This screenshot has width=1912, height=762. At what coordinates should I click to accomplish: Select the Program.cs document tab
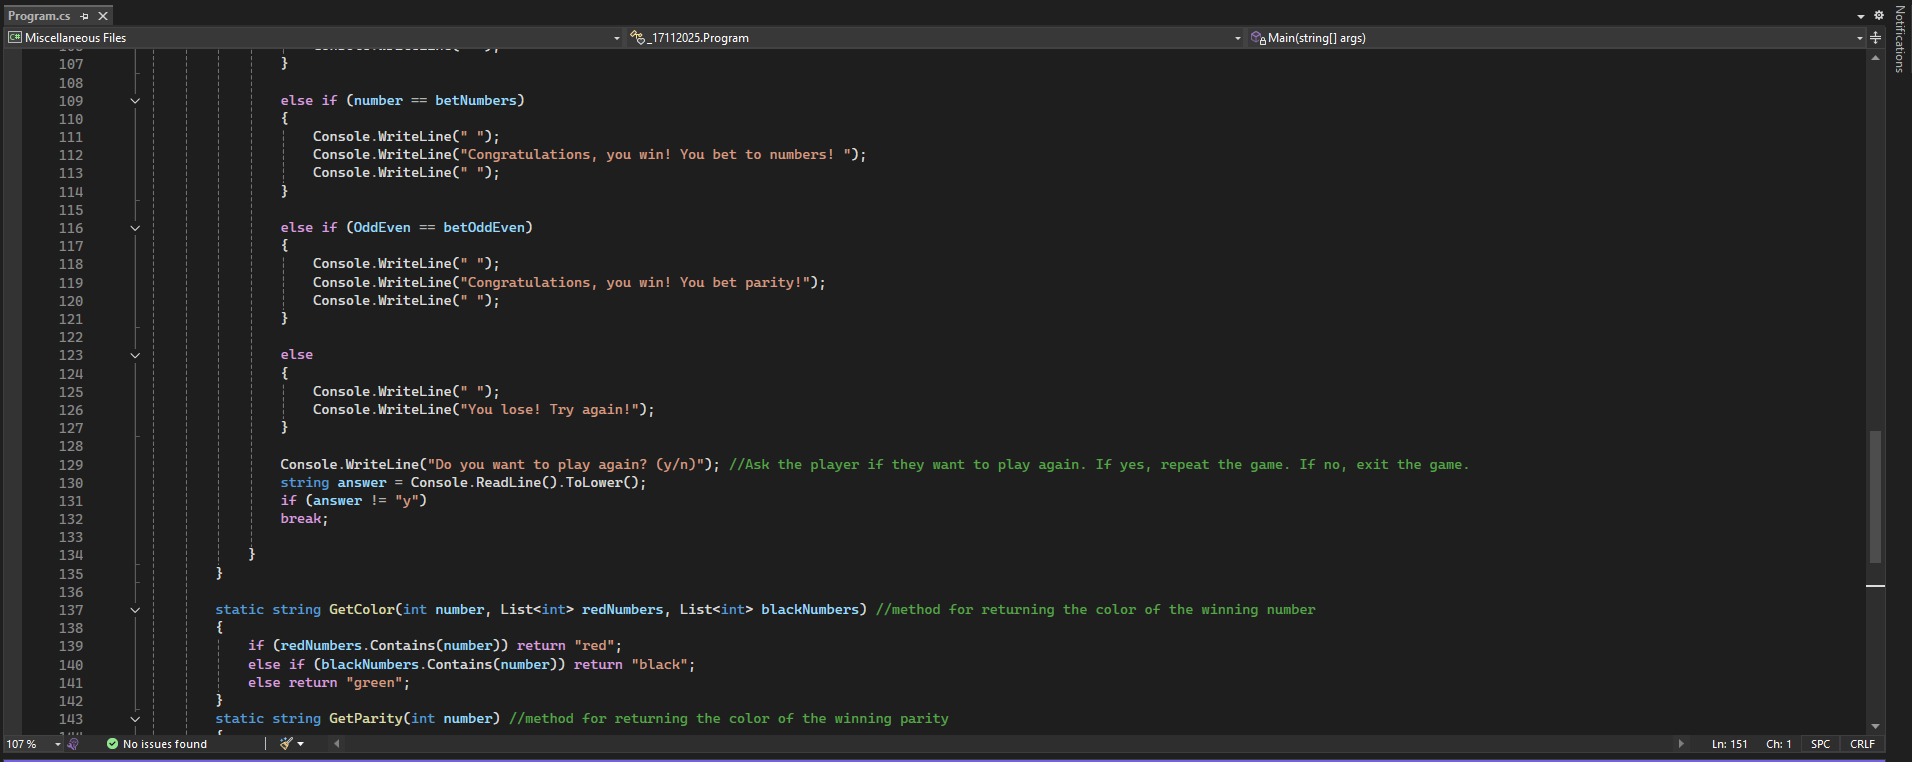pyautogui.click(x=40, y=16)
